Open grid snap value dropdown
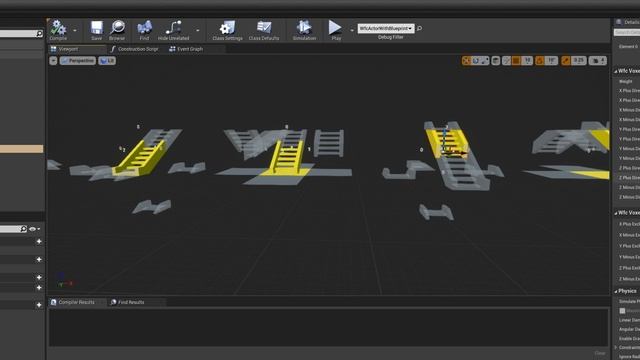Viewport: 640px width, 360px height. click(527, 61)
